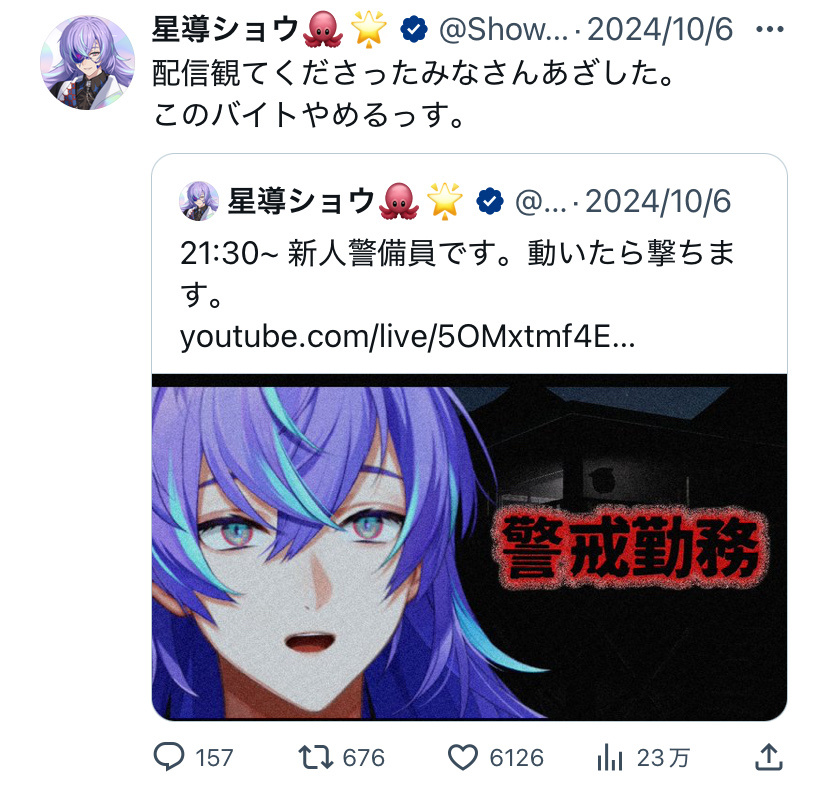Open view analytics bar chart icon
The width and height of the screenshot is (828, 794).
610,757
